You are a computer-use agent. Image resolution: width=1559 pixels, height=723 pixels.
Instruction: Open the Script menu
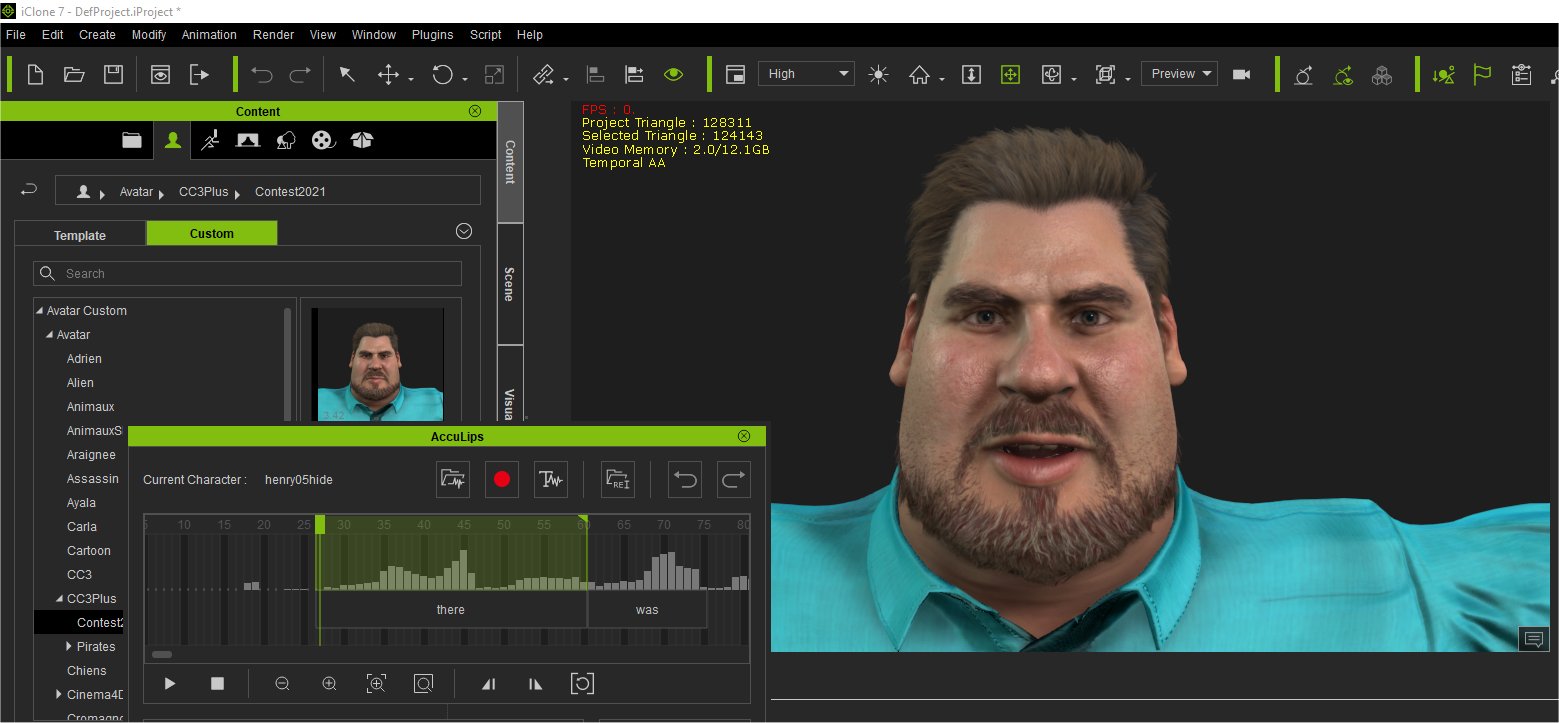(x=486, y=34)
